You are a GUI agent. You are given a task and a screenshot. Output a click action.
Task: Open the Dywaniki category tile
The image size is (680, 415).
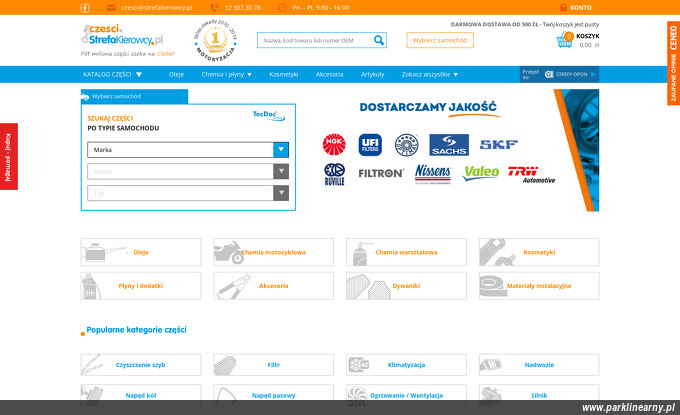coord(406,286)
